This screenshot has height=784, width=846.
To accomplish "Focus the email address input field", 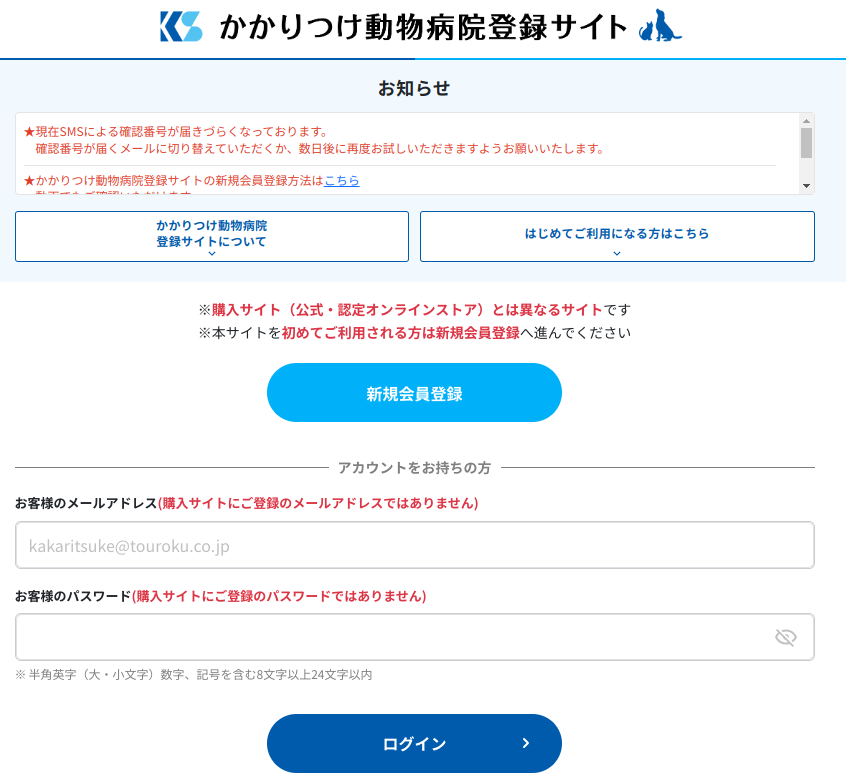I will (x=414, y=545).
